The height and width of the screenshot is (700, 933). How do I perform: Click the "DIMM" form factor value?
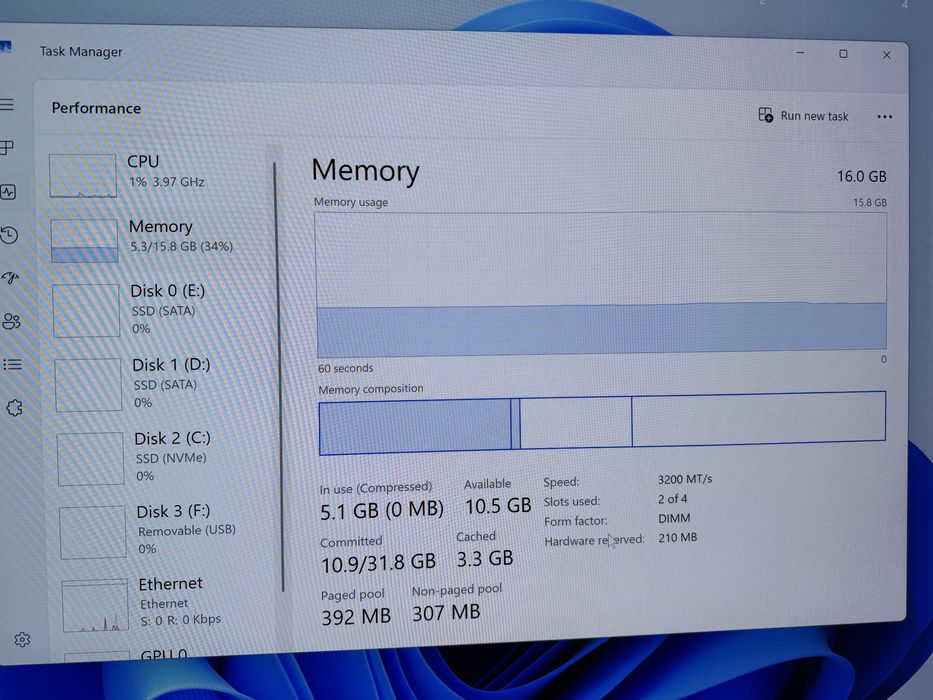[x=674, y=518]
